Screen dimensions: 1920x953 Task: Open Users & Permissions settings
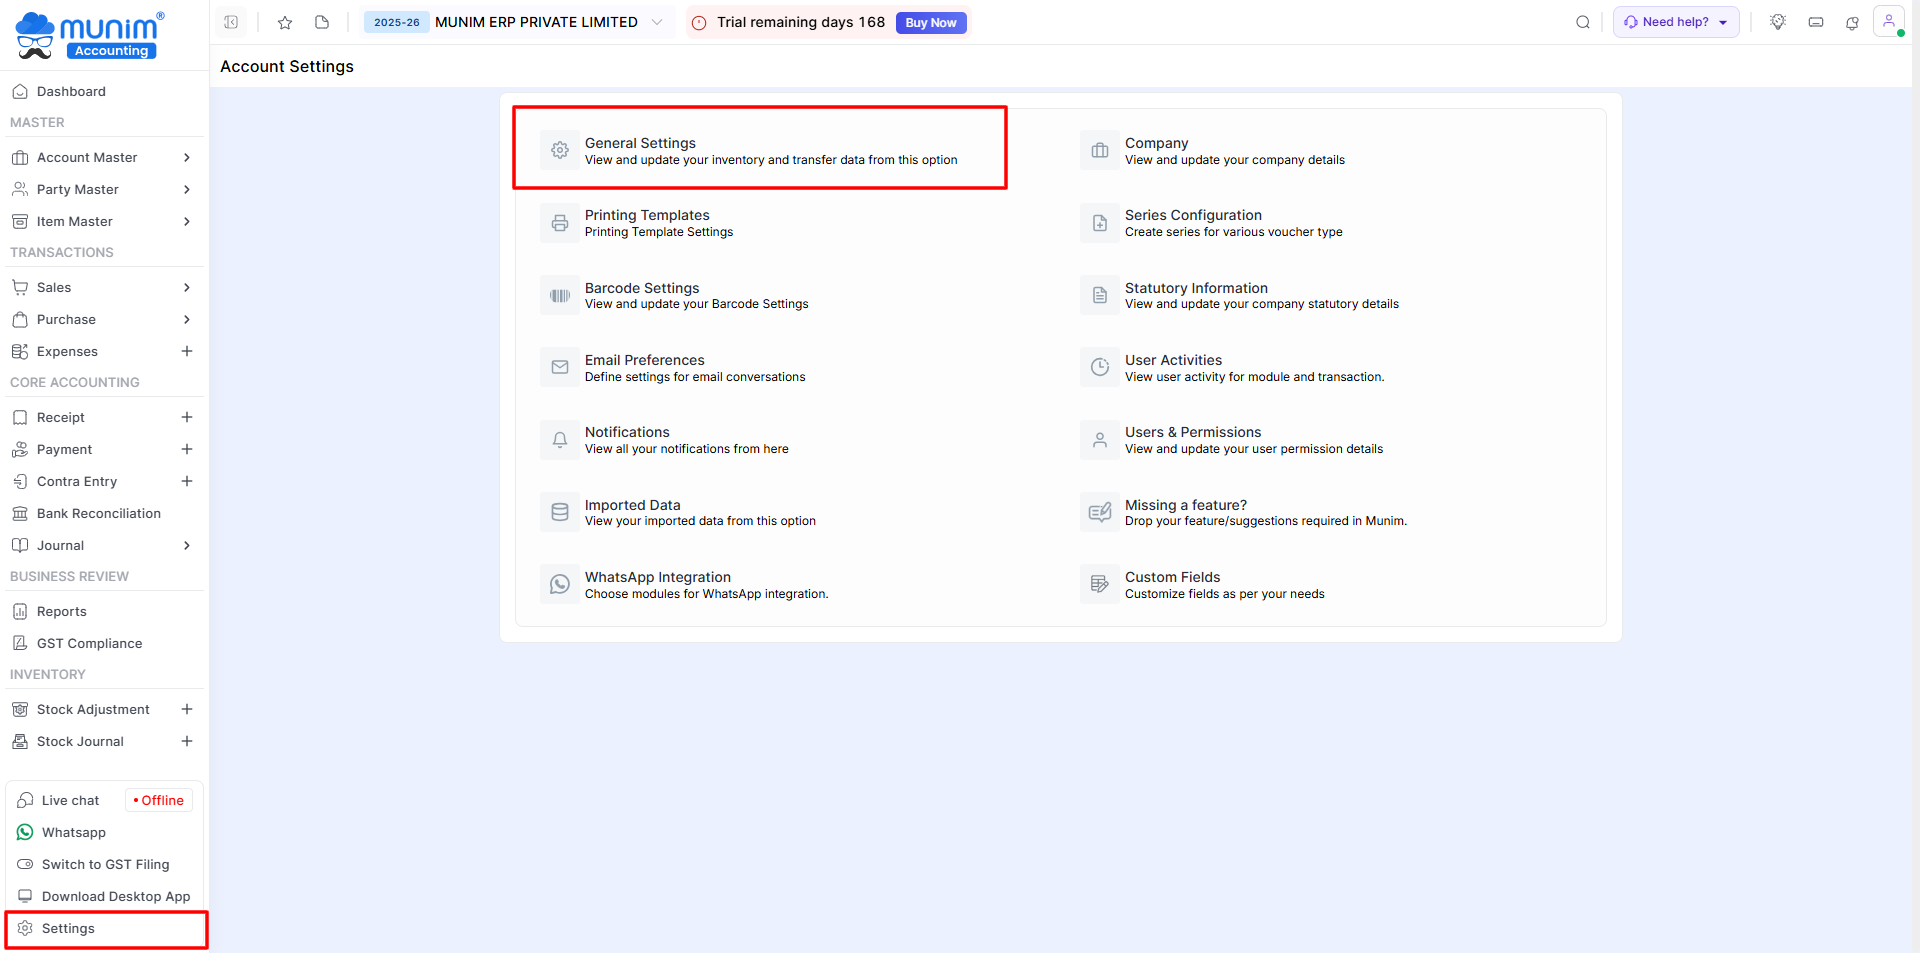click(1192, 433)
